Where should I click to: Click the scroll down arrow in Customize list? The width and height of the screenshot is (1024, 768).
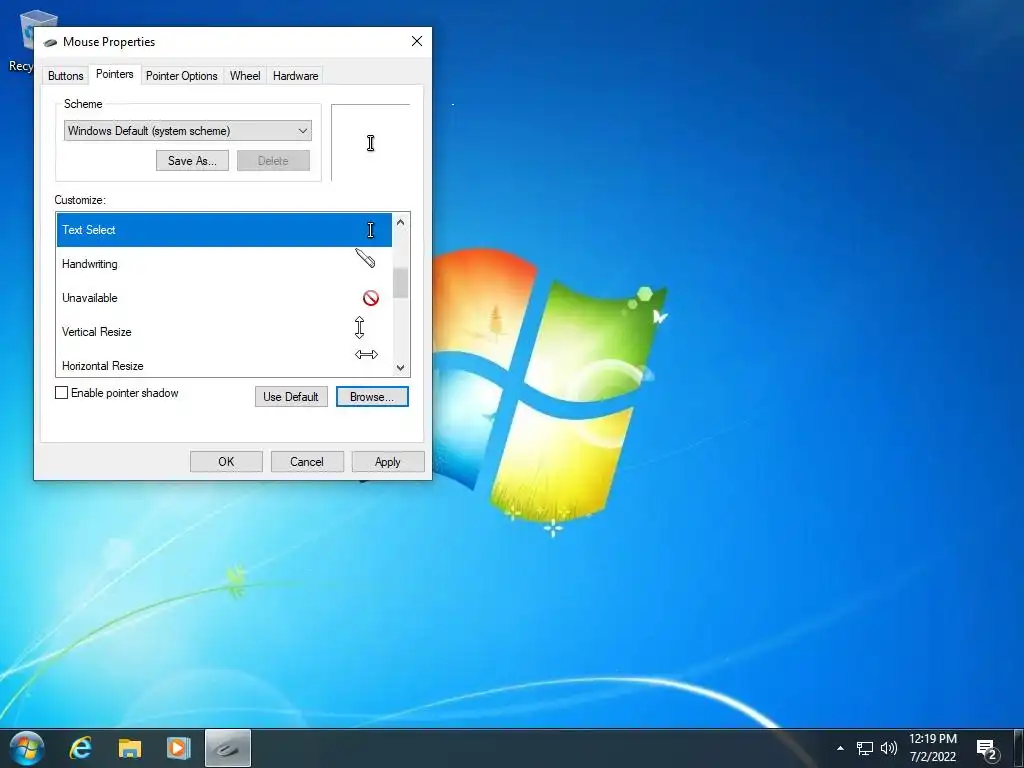pyautogui.click(x=401, y=368)
